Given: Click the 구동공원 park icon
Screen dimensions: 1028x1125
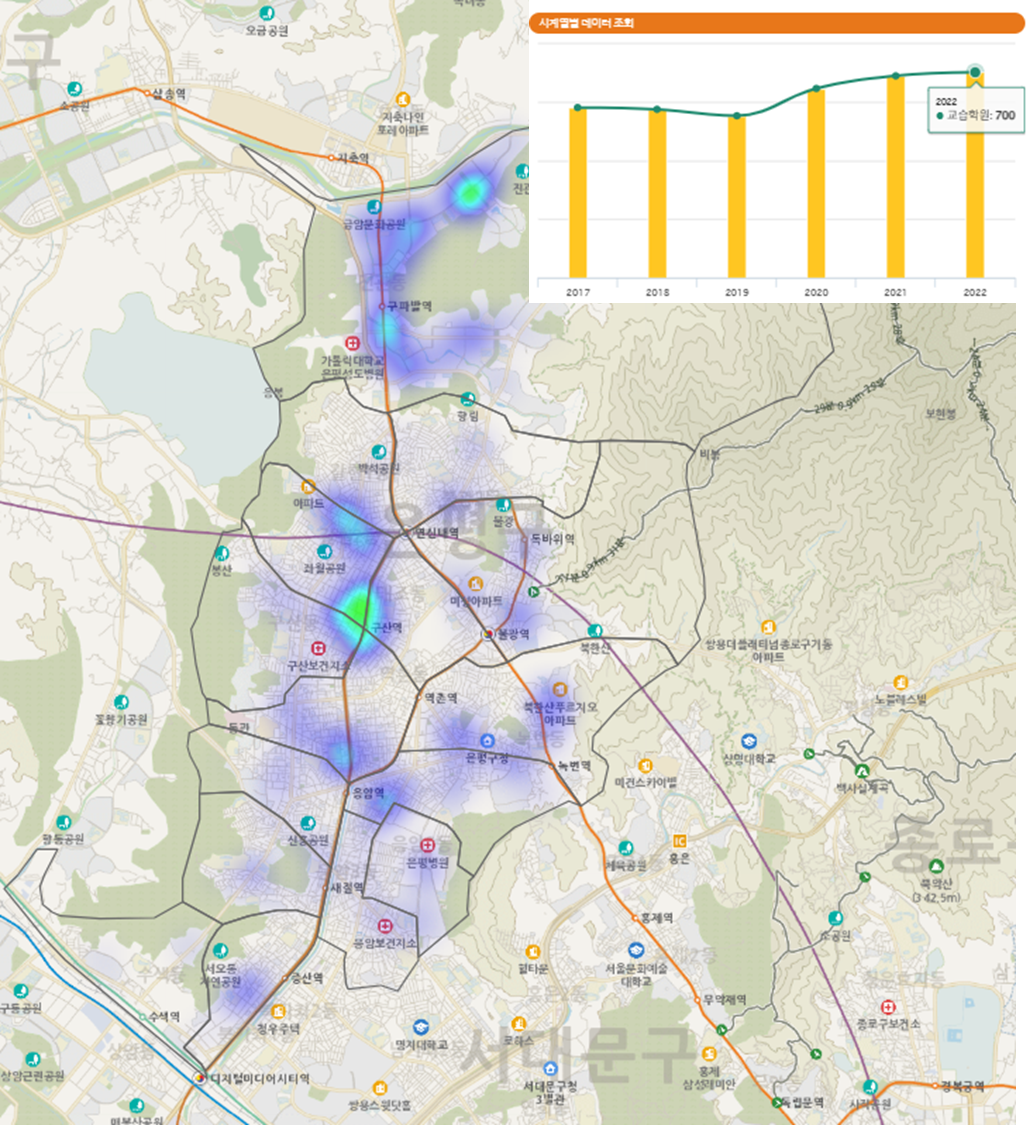Looking at the screenshot, I should (x=21, y=992).
